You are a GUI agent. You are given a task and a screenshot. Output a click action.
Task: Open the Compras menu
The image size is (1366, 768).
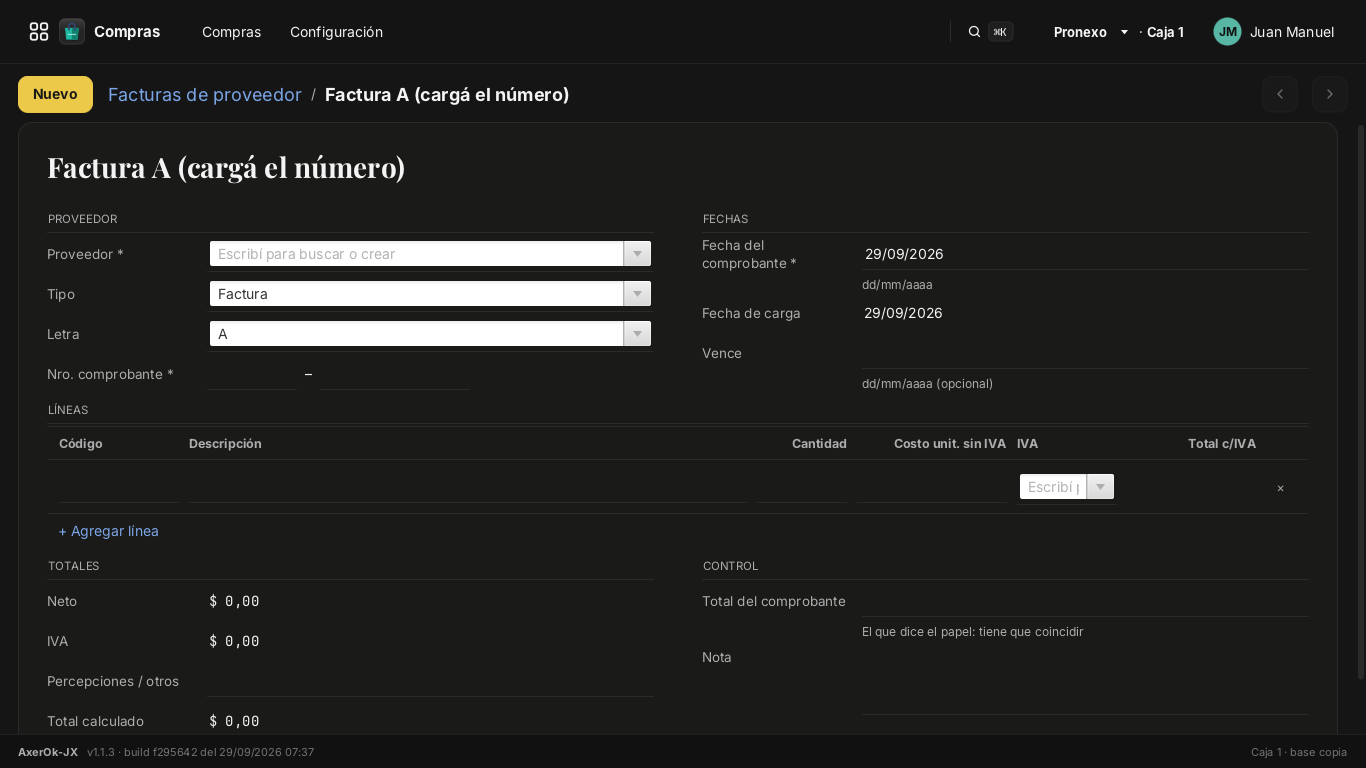[x=231, y=32]
